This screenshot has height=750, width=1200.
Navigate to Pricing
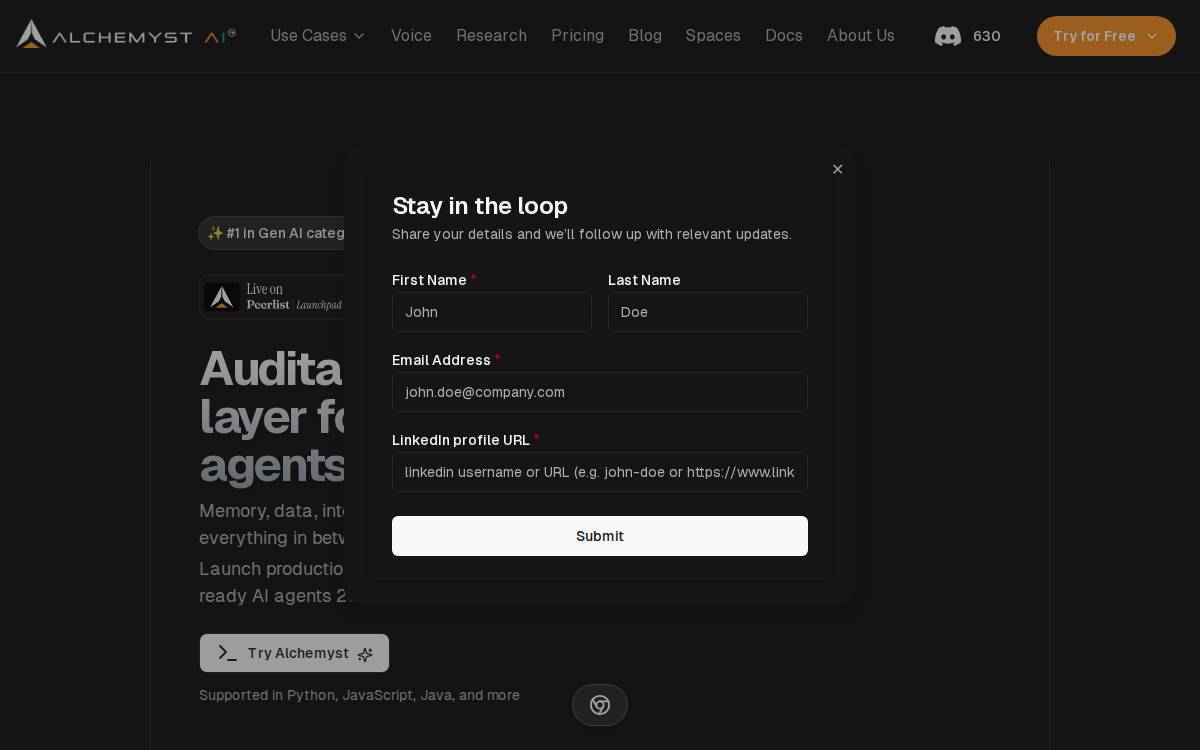click(577, 36)
